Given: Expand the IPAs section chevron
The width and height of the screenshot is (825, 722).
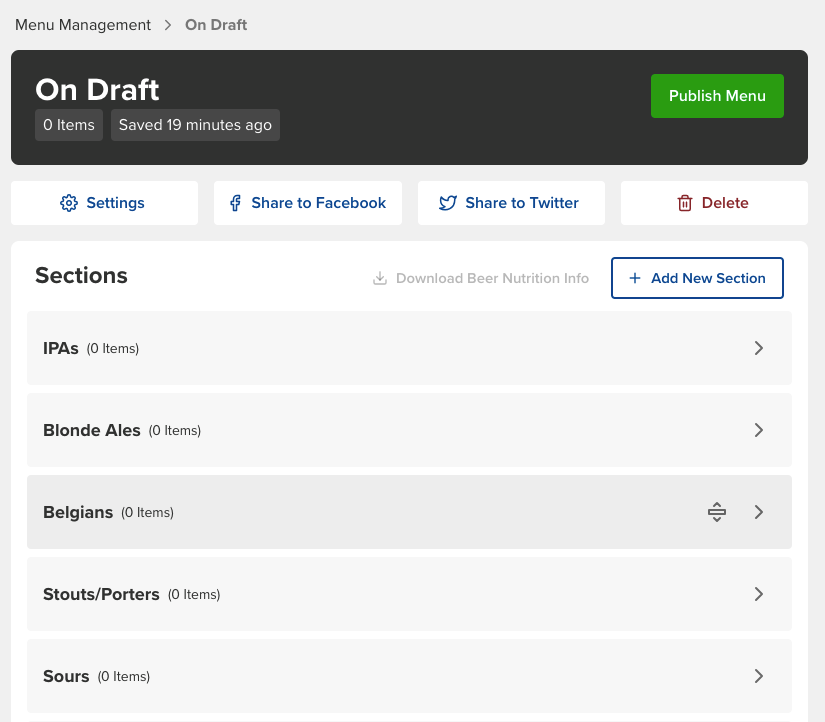Looking at the screenshot, I should pos(759,348).
